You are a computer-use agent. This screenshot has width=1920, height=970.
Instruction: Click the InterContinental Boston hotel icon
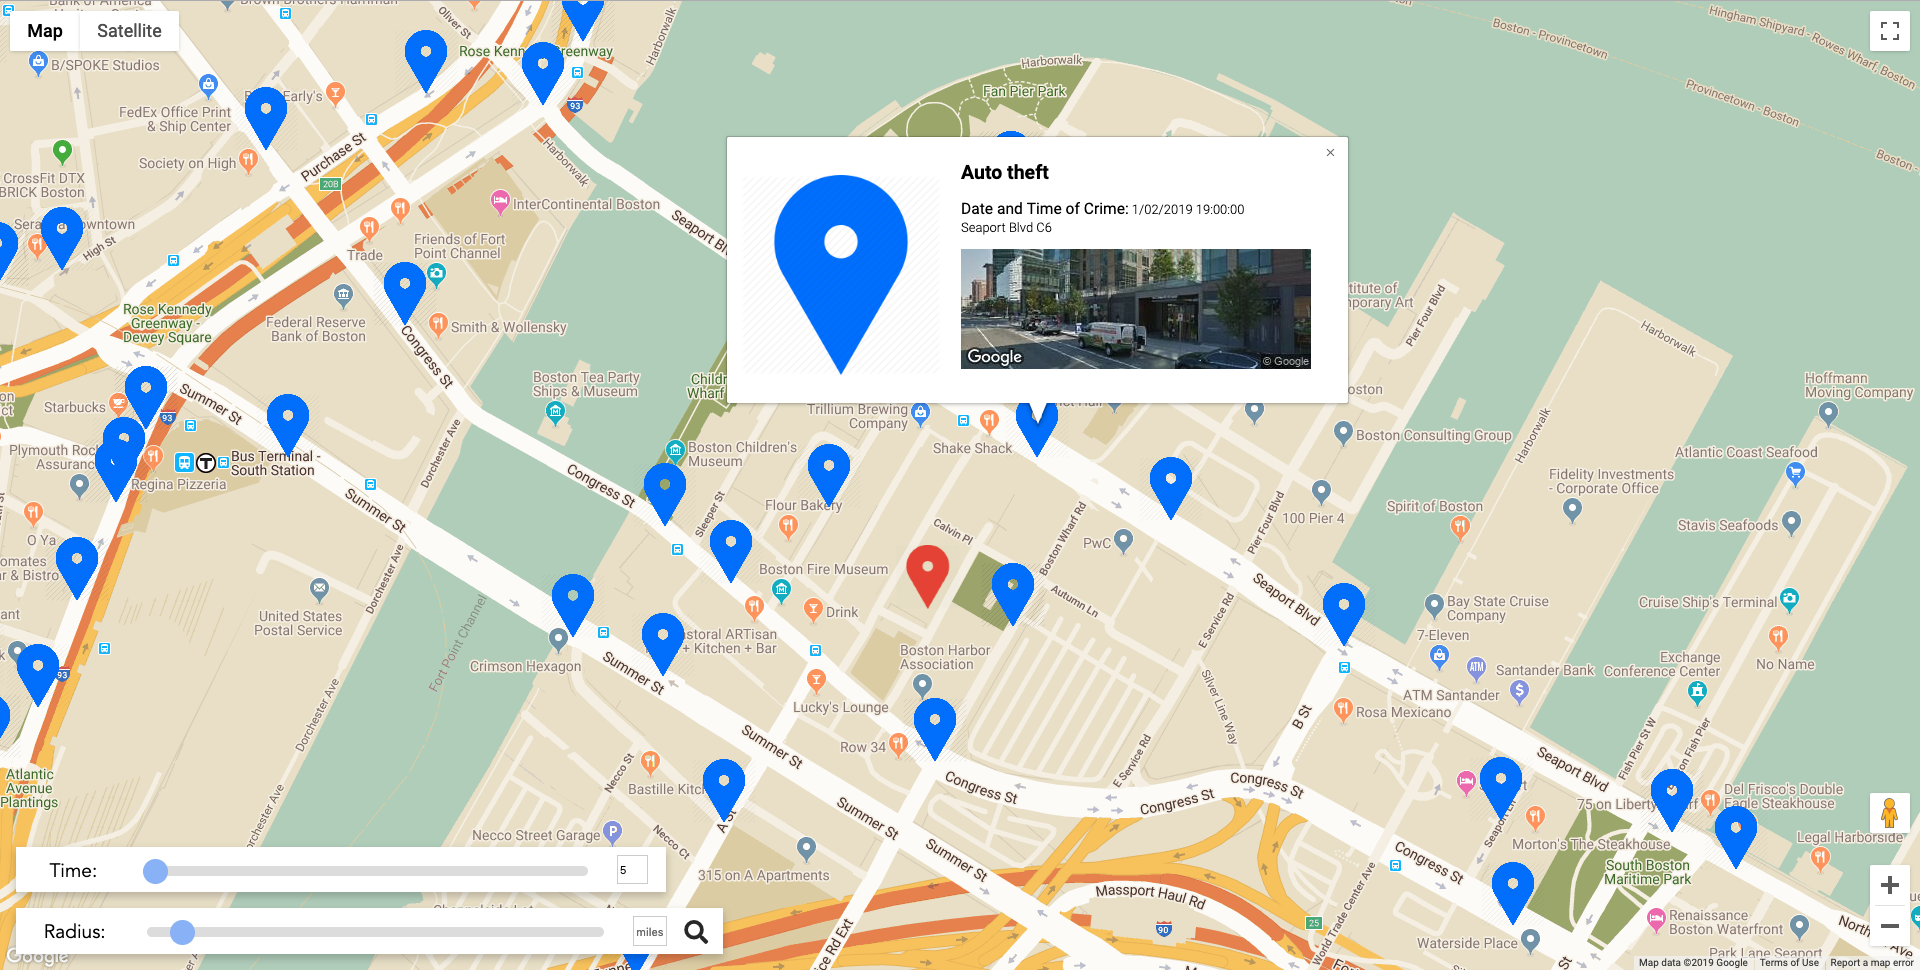point(500,201)
